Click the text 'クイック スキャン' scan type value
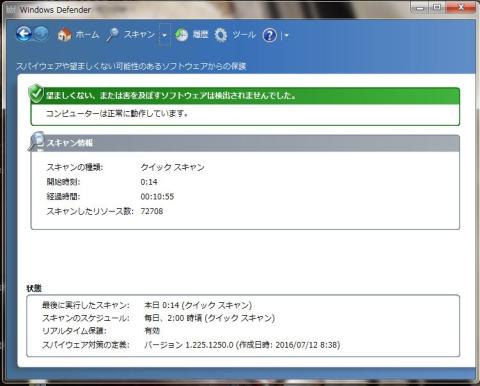The image size is (480, 386). point(172,167)
